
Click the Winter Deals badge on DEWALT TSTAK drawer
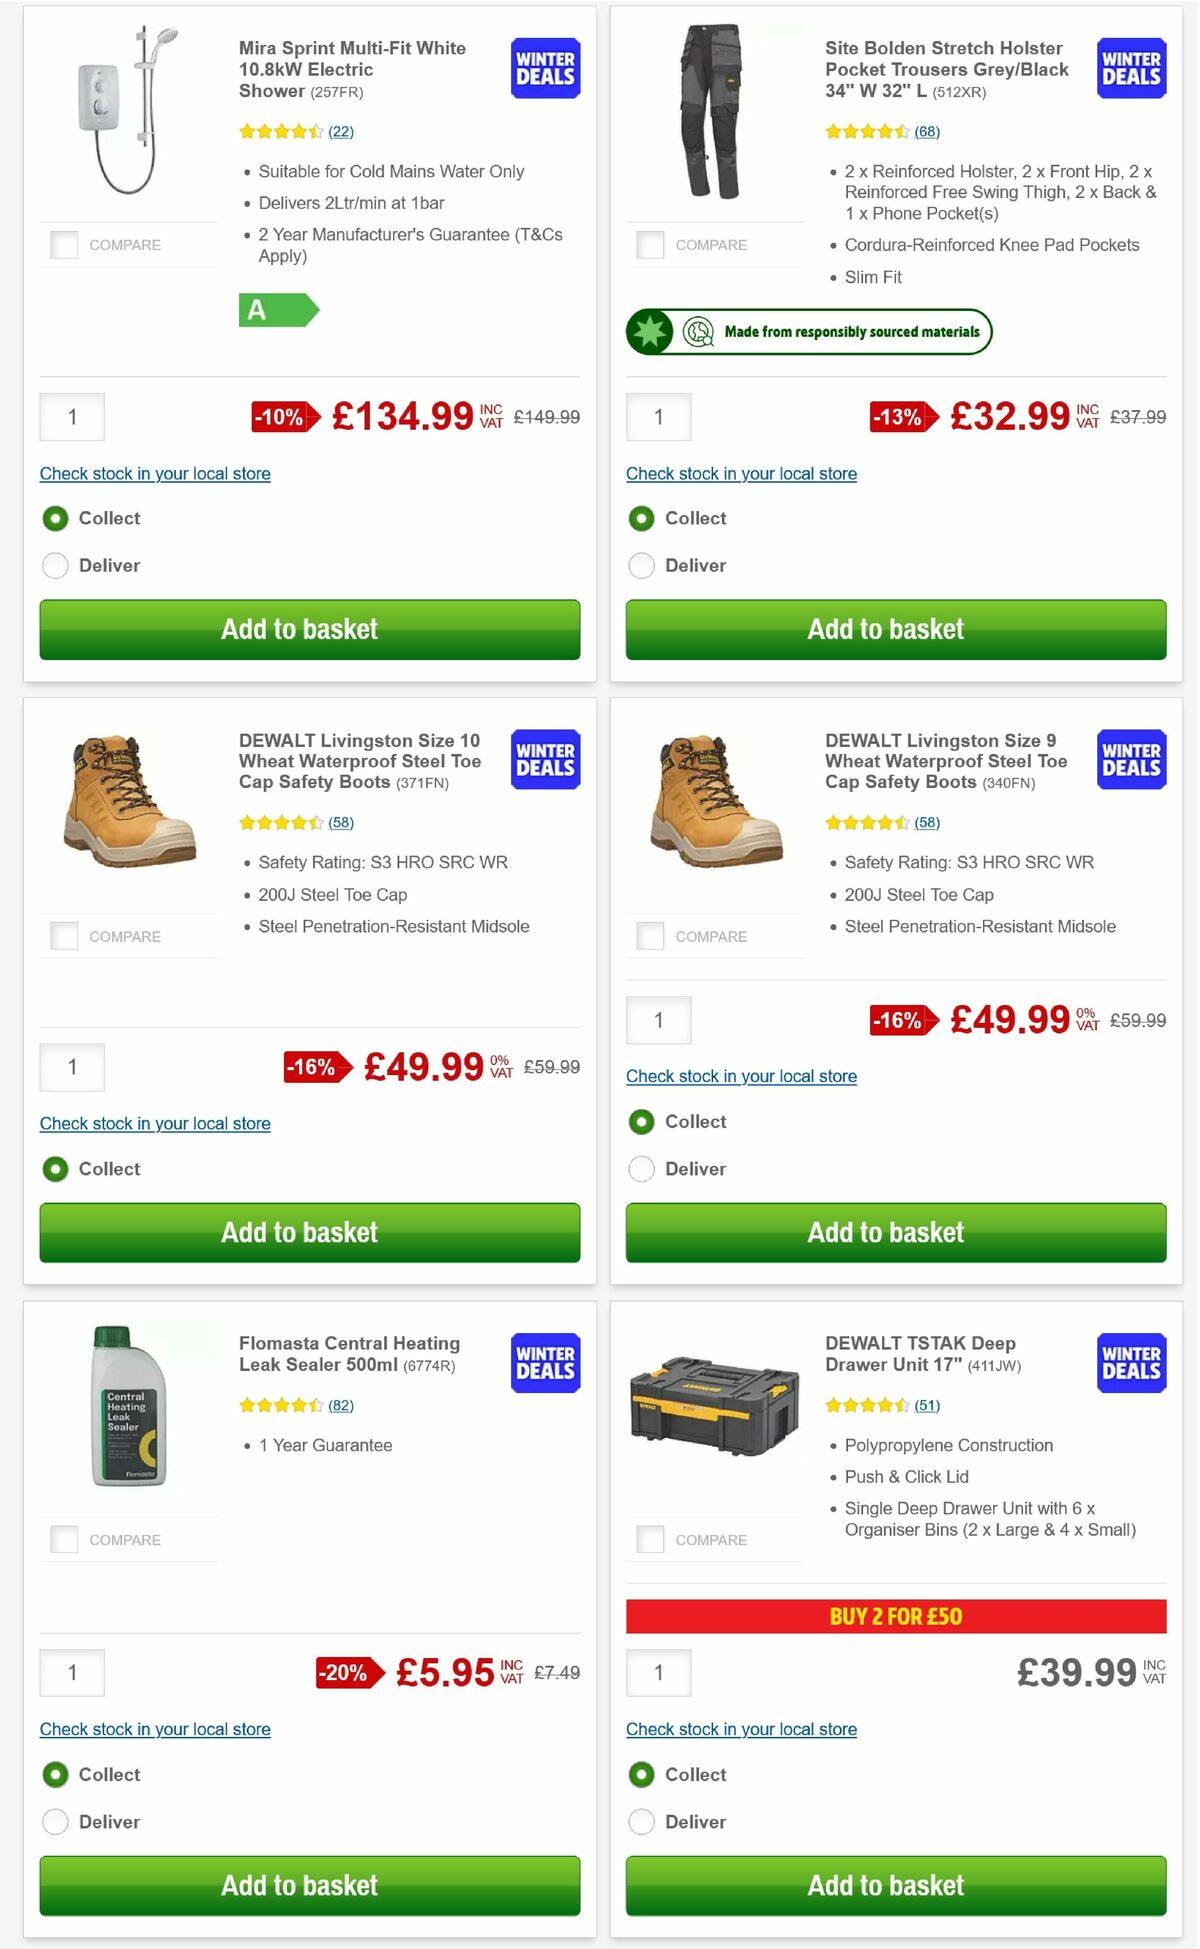point(1129,1362)
